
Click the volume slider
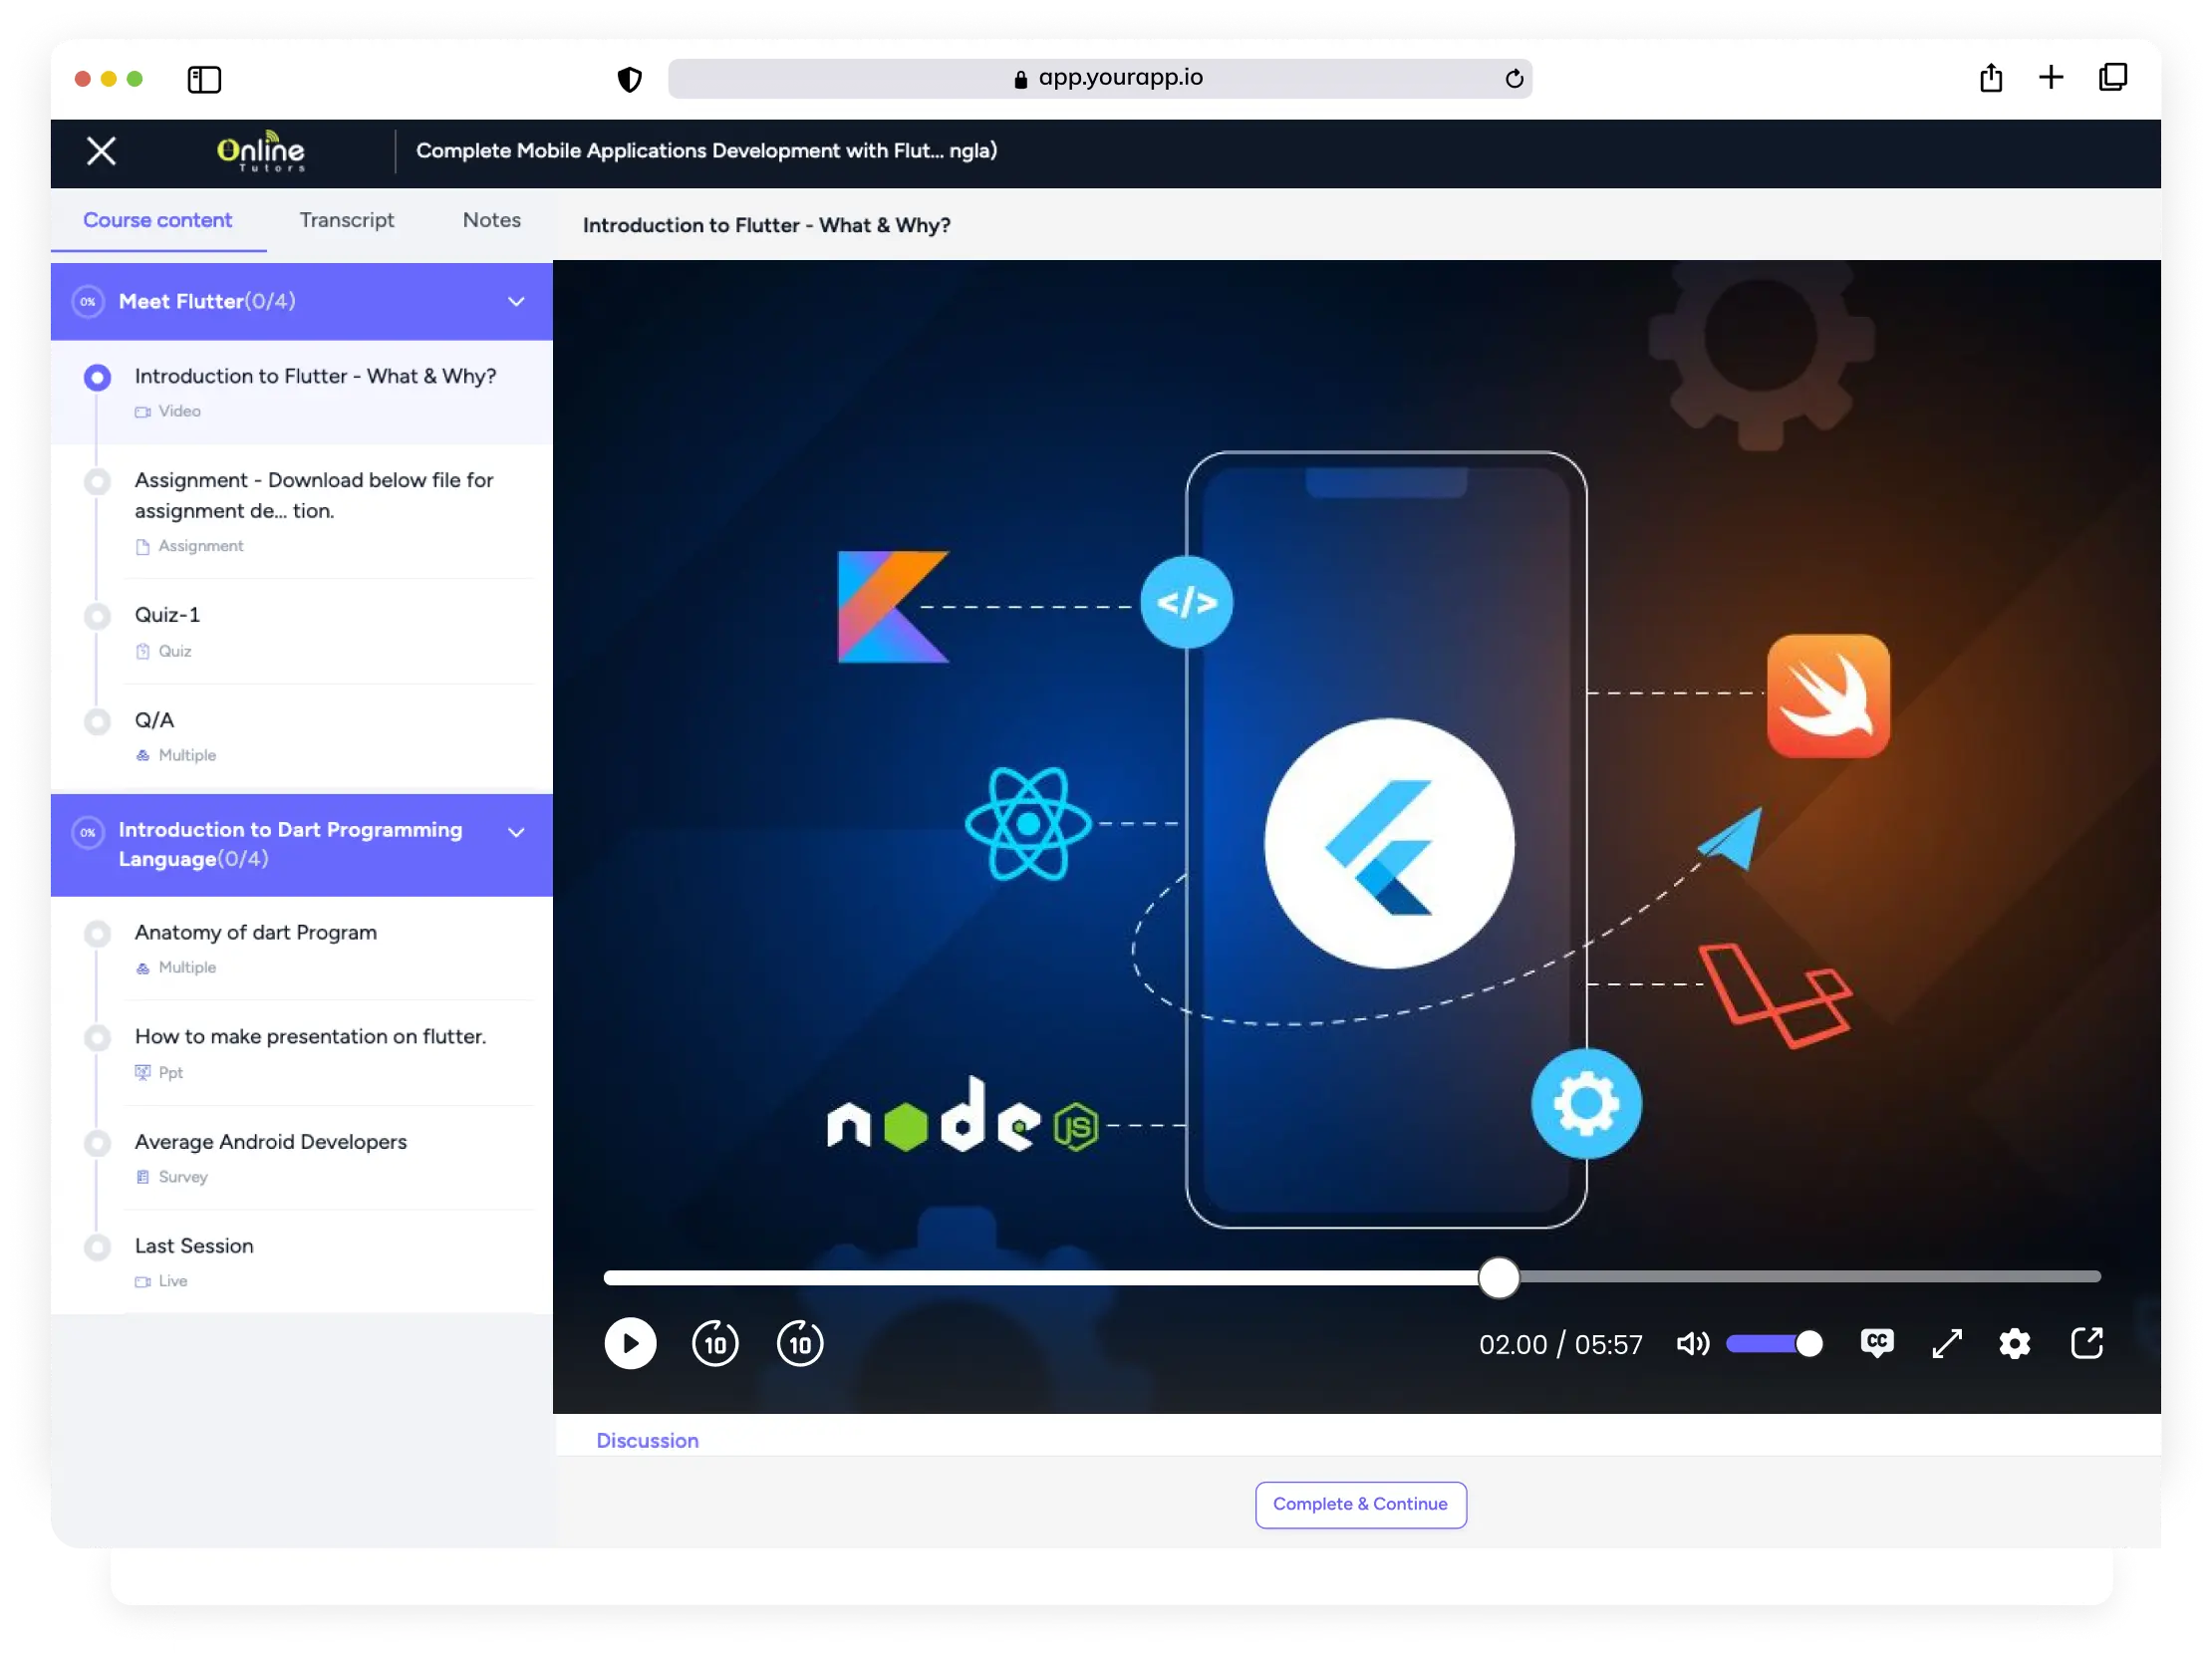point(1774,1343)
